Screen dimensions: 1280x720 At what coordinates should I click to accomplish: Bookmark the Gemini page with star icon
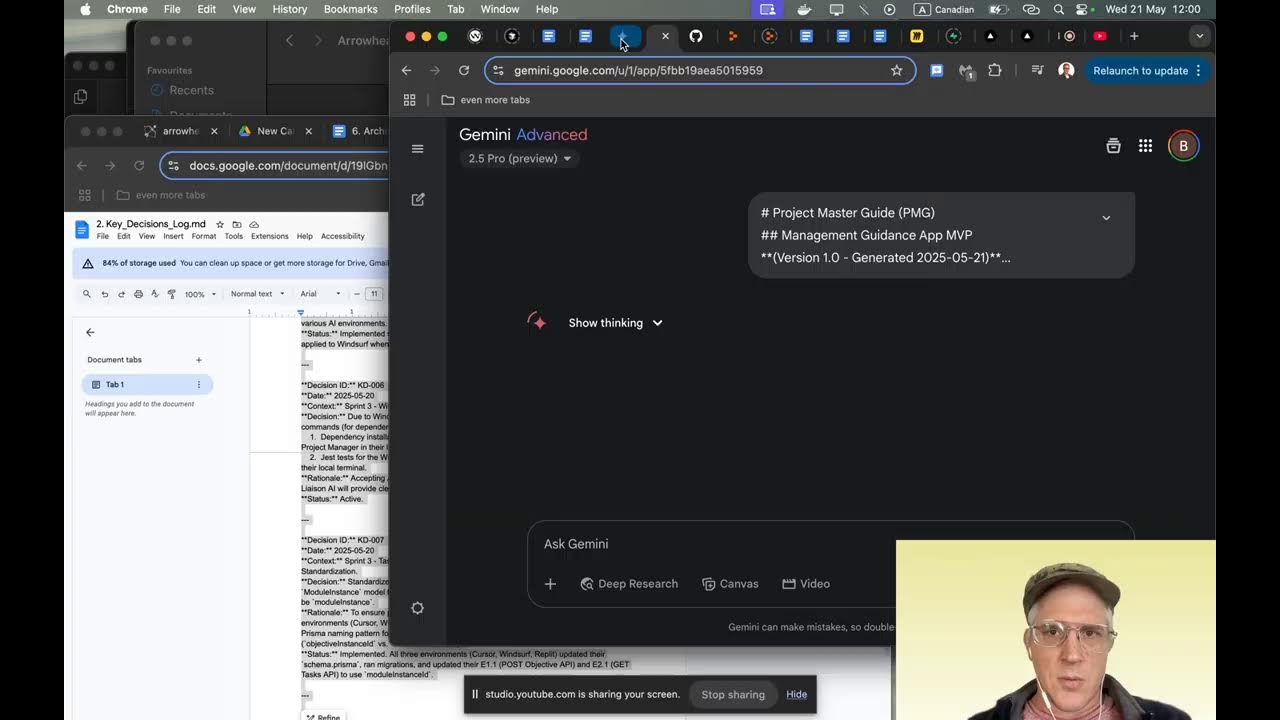pos(896,71)
